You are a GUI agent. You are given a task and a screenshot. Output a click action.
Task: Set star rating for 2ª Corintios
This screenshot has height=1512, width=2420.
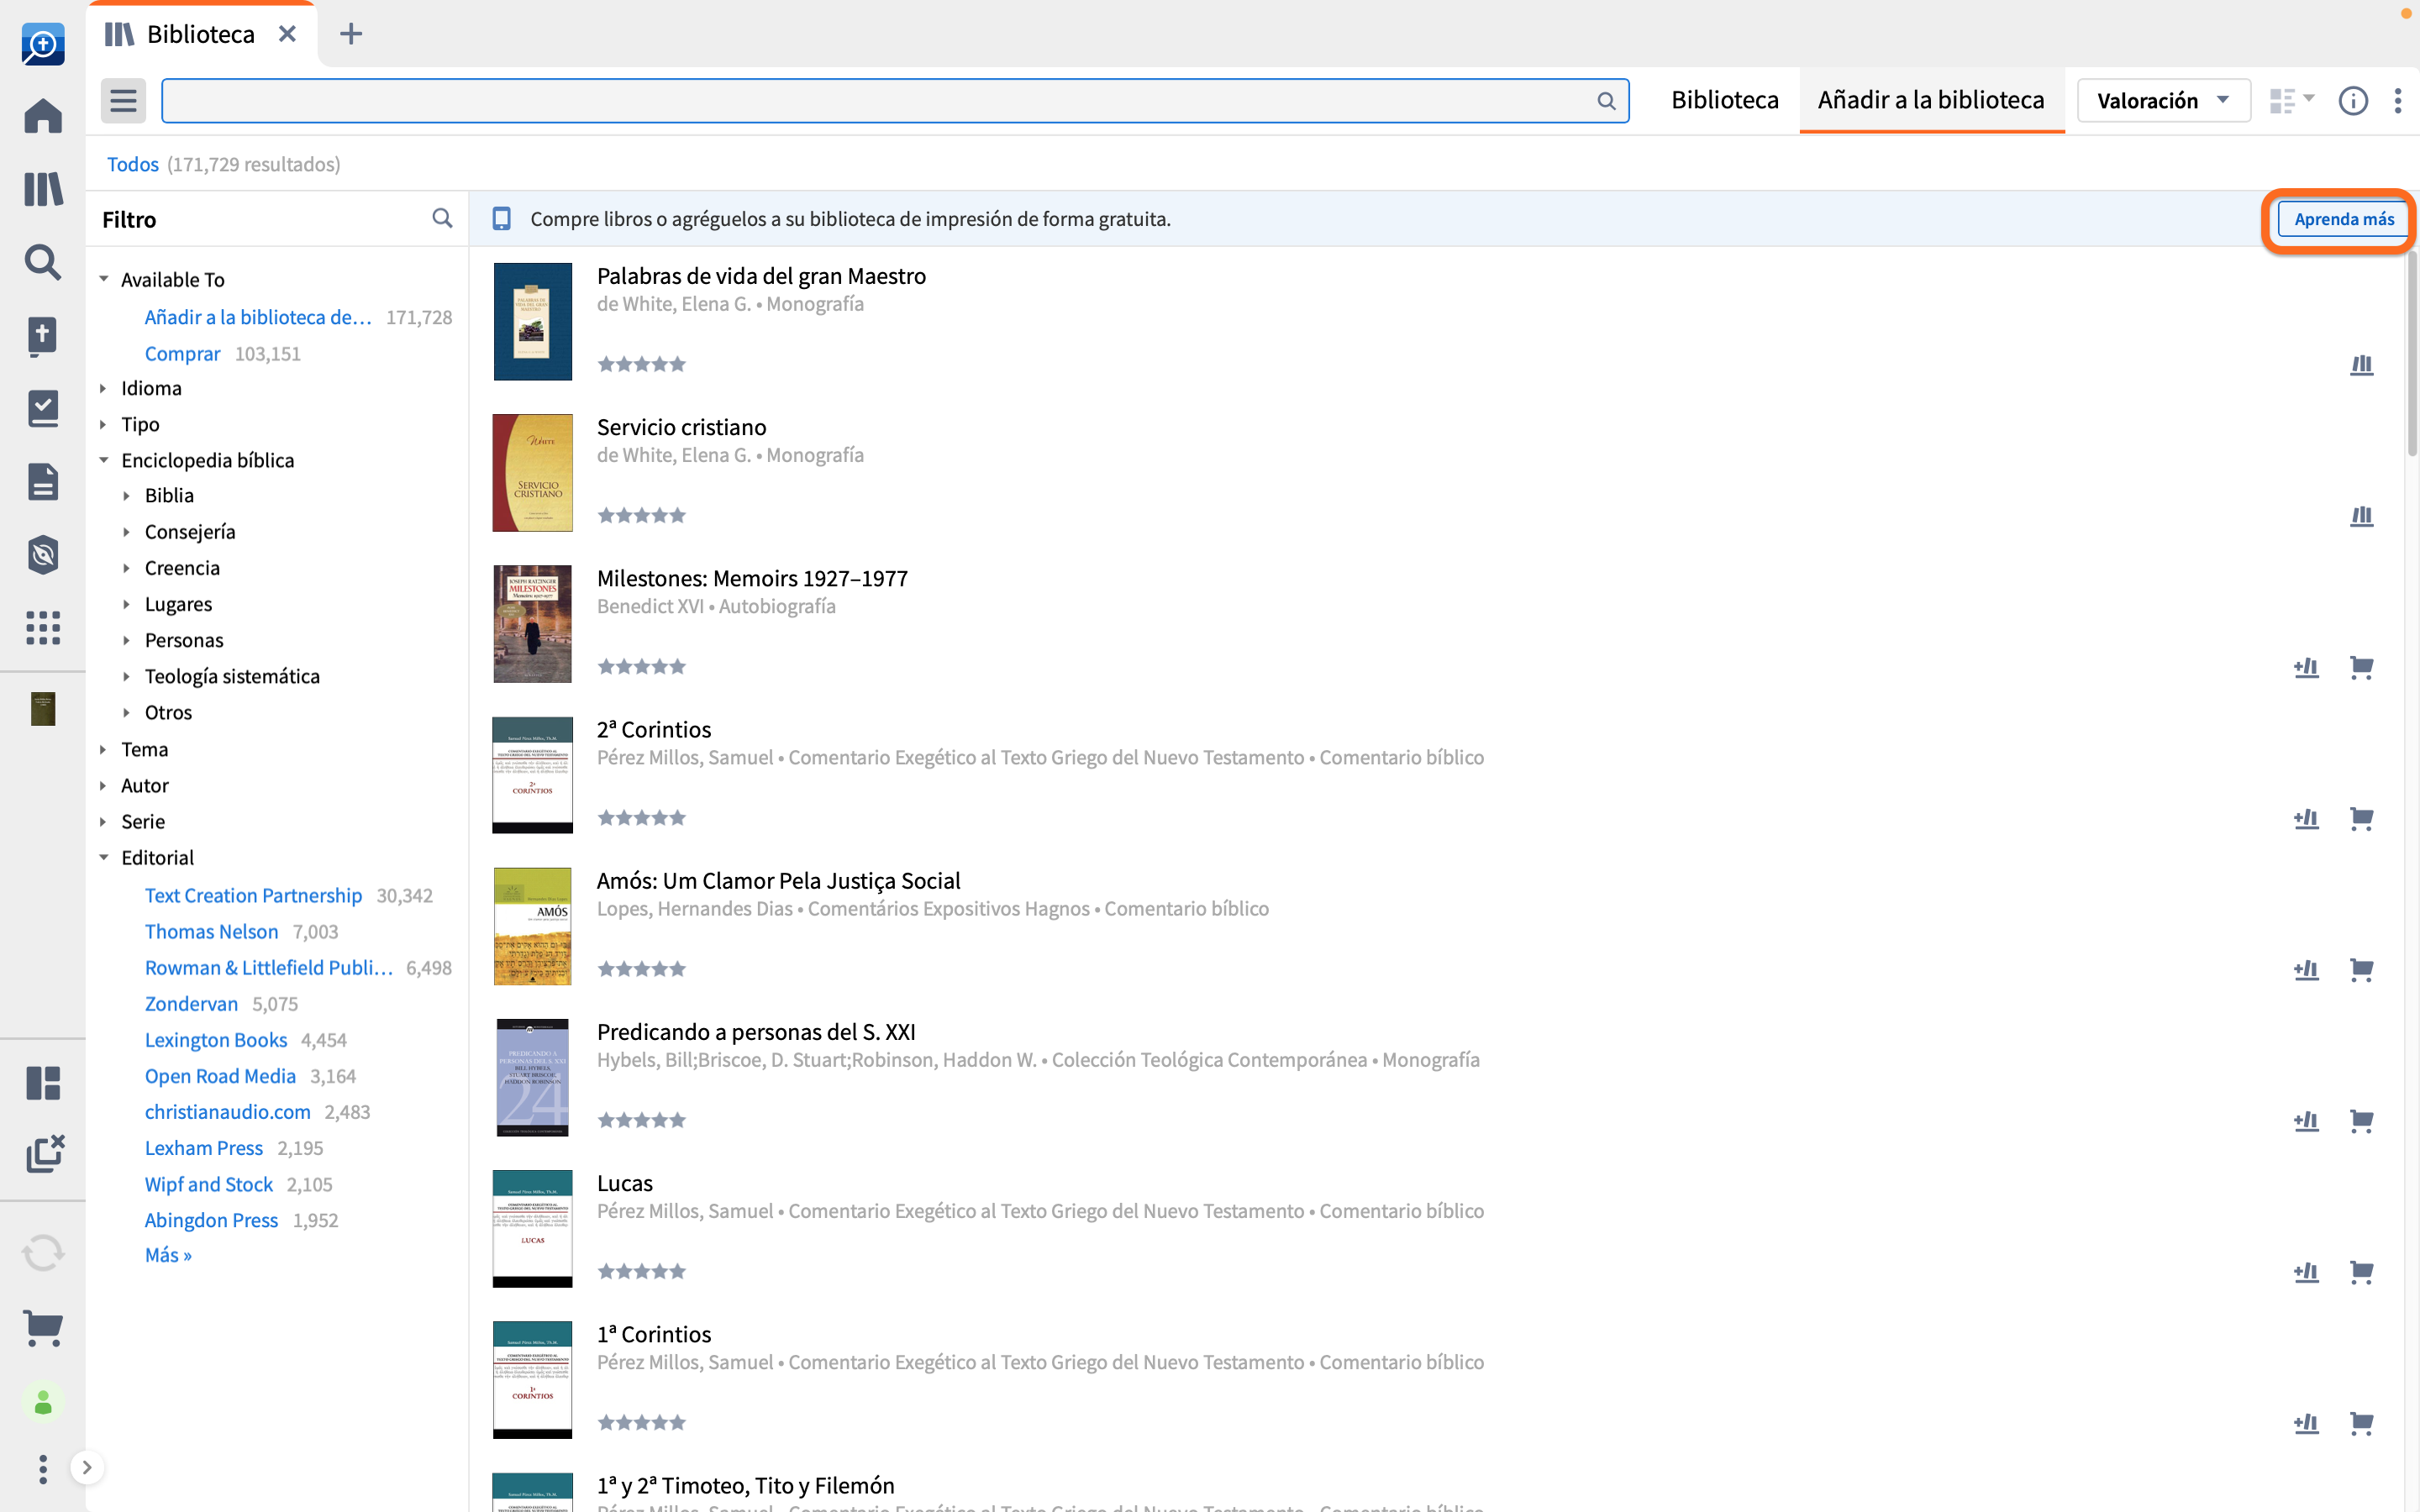tap(641, 818)
